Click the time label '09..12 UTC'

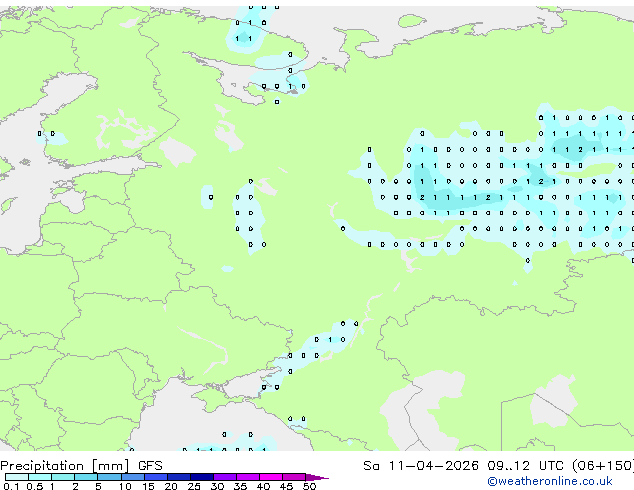pyautogui.click(x=527, y=466)
